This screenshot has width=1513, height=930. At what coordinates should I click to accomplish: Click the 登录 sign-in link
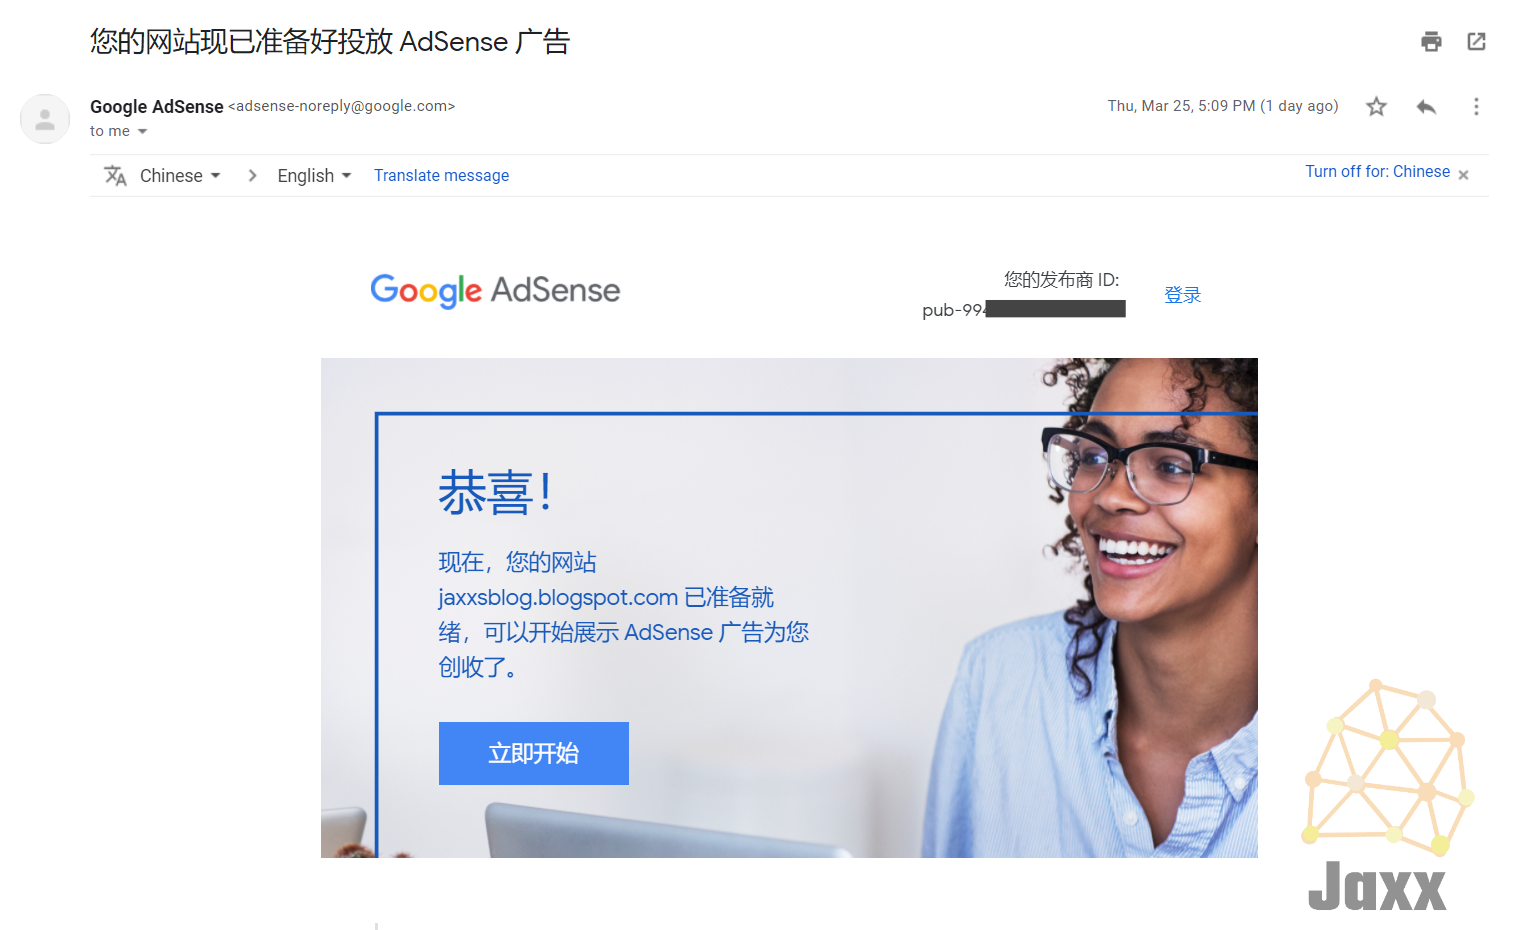click(x=1182, y=295)
